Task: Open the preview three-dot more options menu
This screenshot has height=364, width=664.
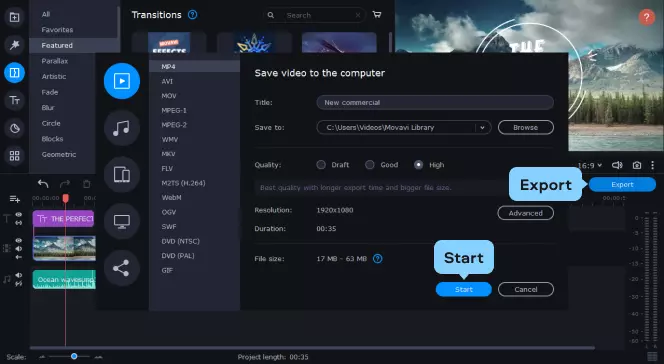Action: 653,165
